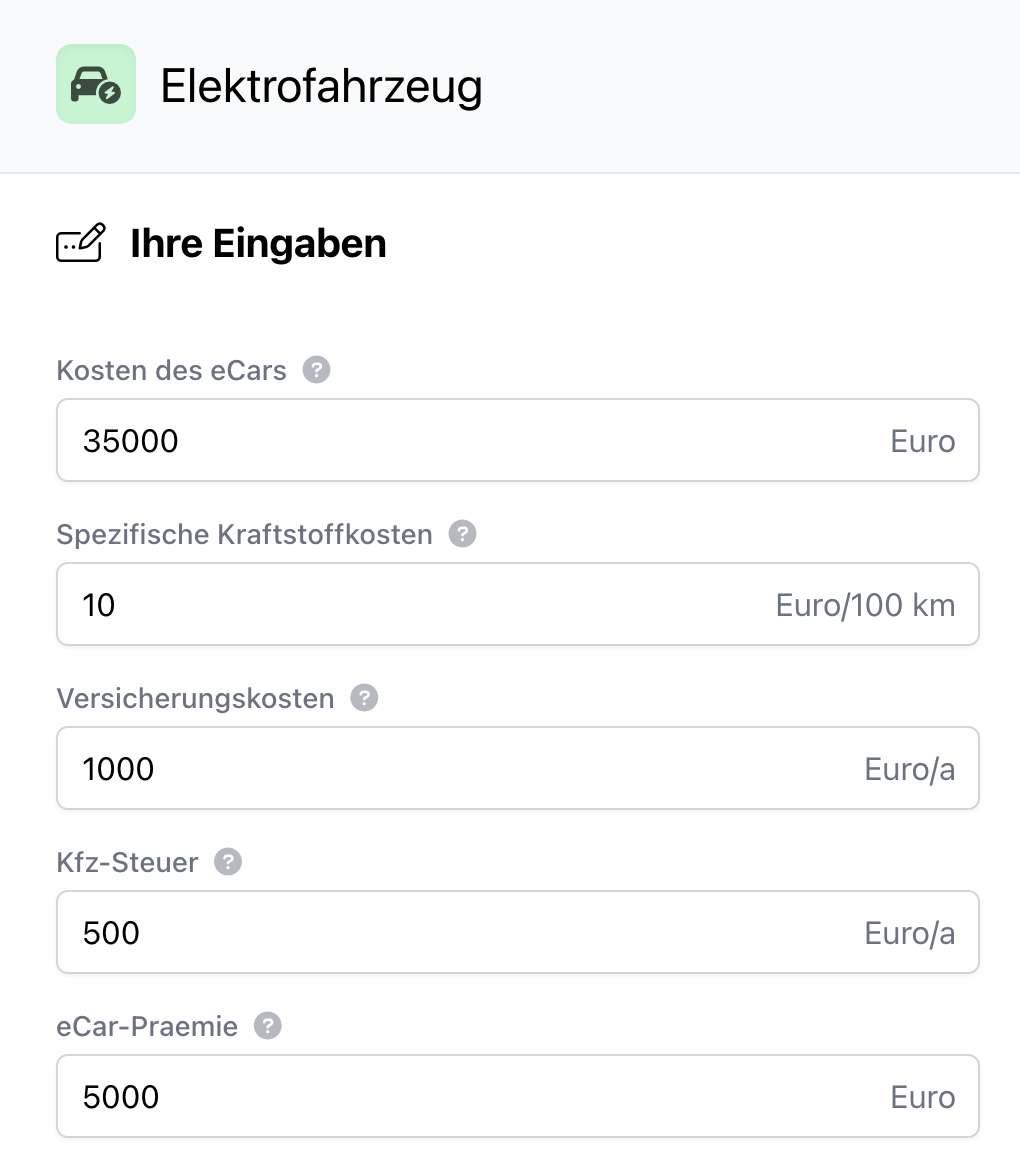Open help for Kosten des eCars
The height and width of the screenshot is (1158, 1020).
[316, 370]
